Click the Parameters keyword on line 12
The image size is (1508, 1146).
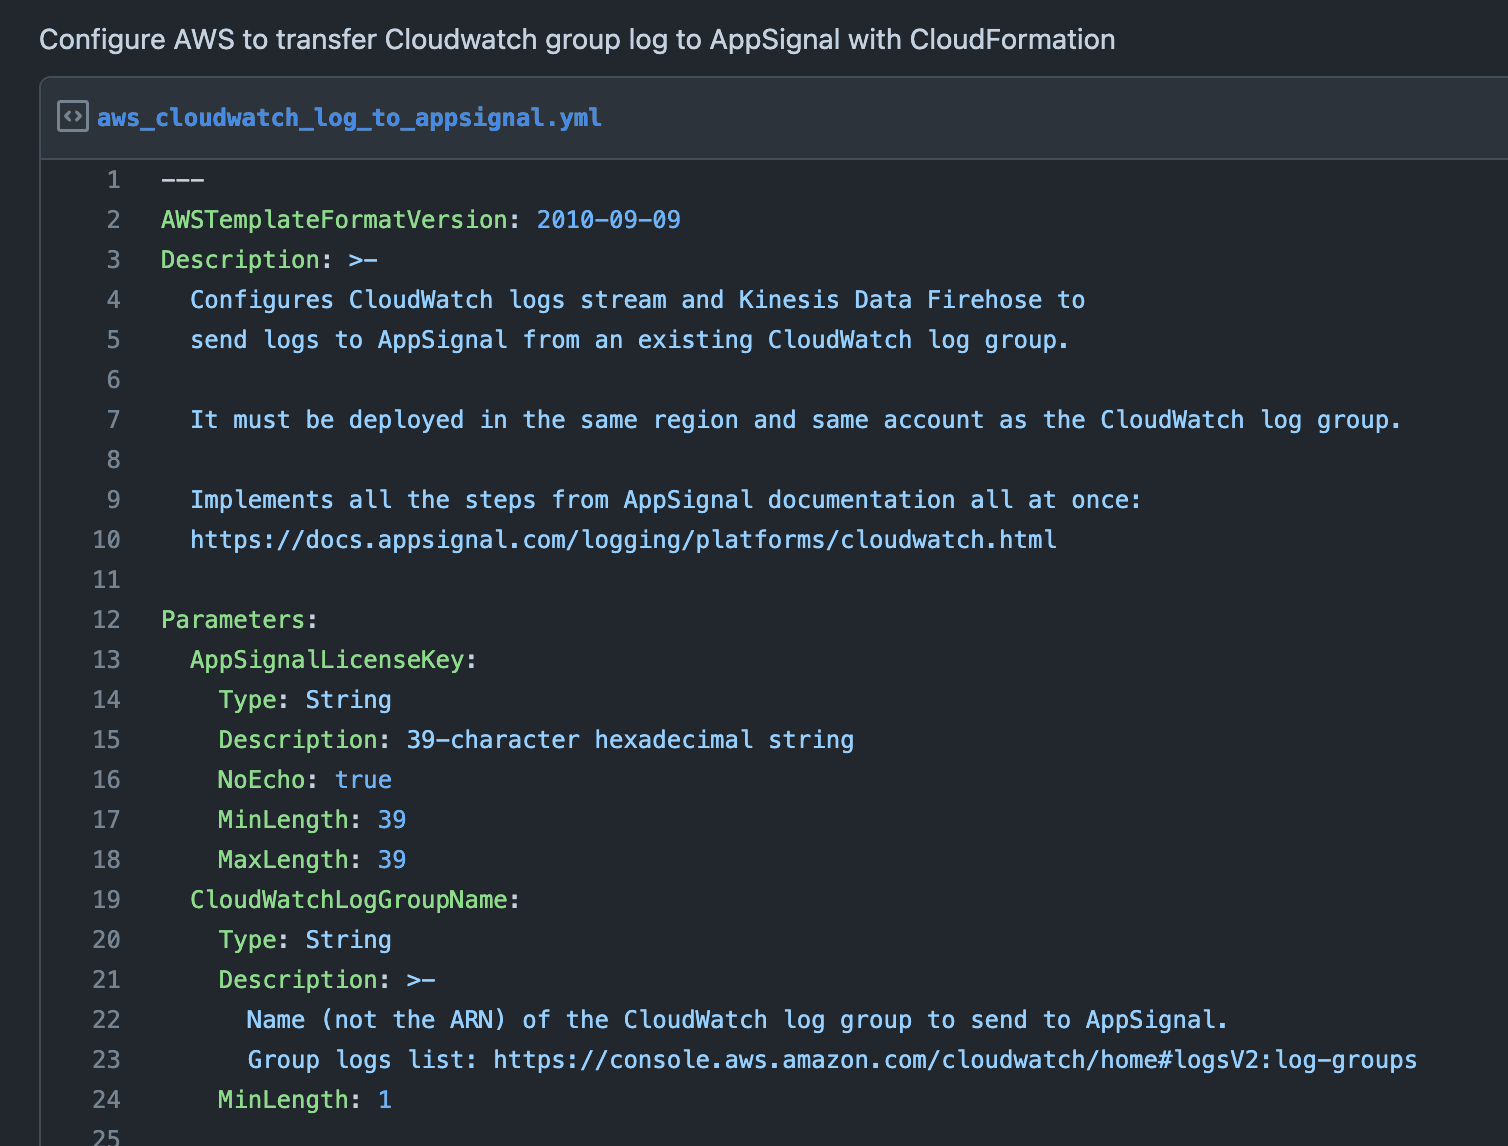231,619
